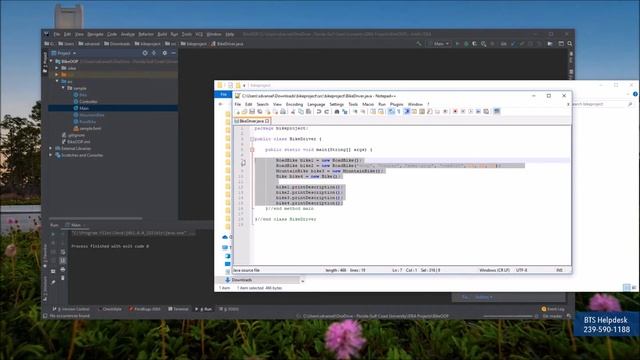Viewport: 640px width, 360px height.
Task: Click the Print icon in Notepad++ toolbar
Action: tap(282, 111)
